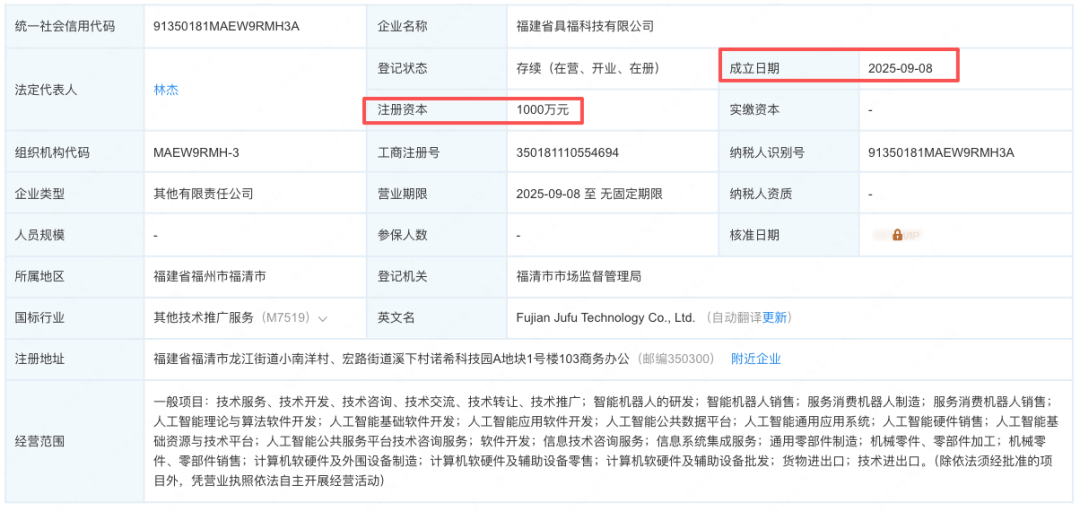
Task: Select business registration number 350181110554694
Action: [567, 152]
